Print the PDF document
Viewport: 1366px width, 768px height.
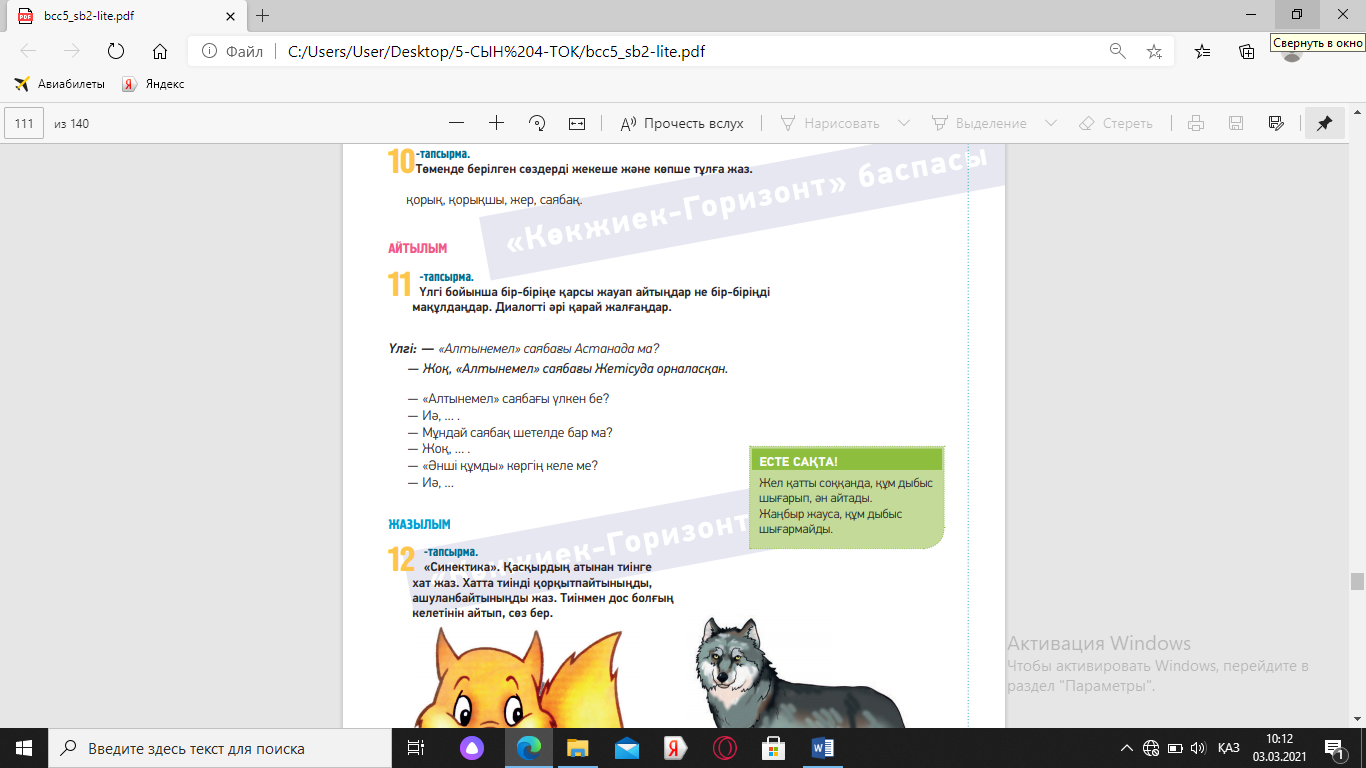[1195, 123]
